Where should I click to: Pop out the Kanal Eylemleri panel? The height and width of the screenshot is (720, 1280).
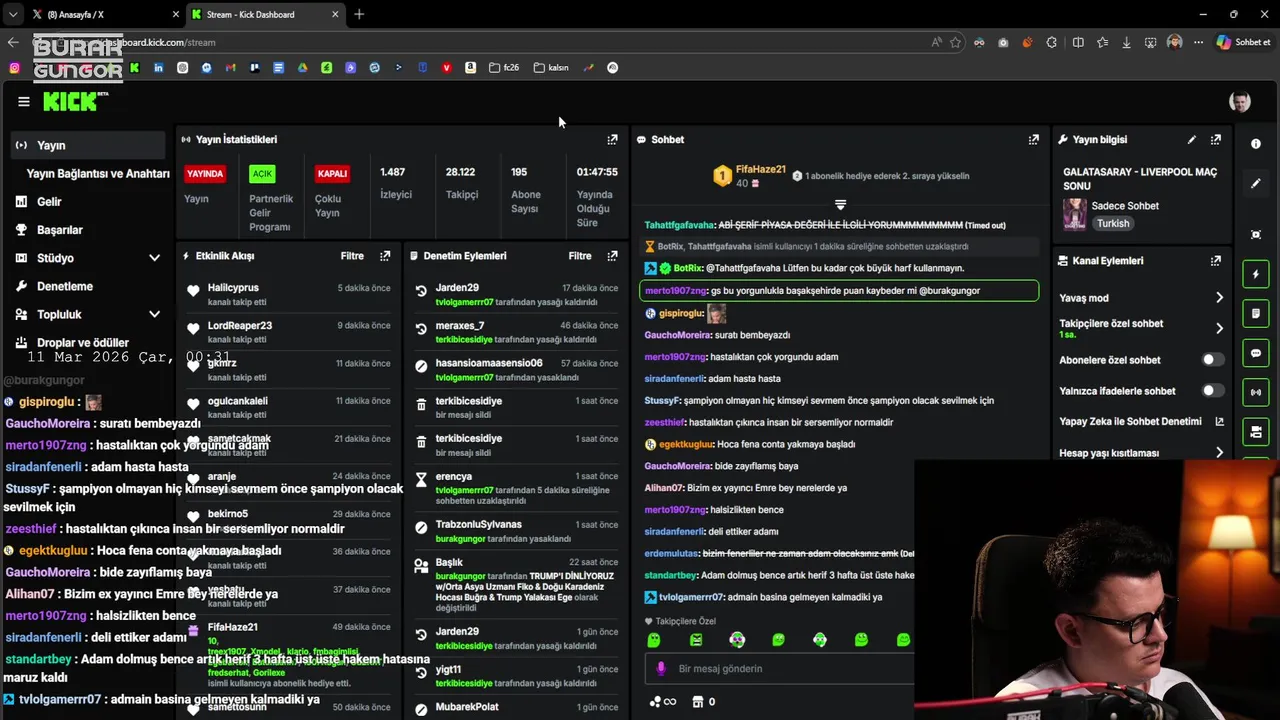[x=1216, y=261]
